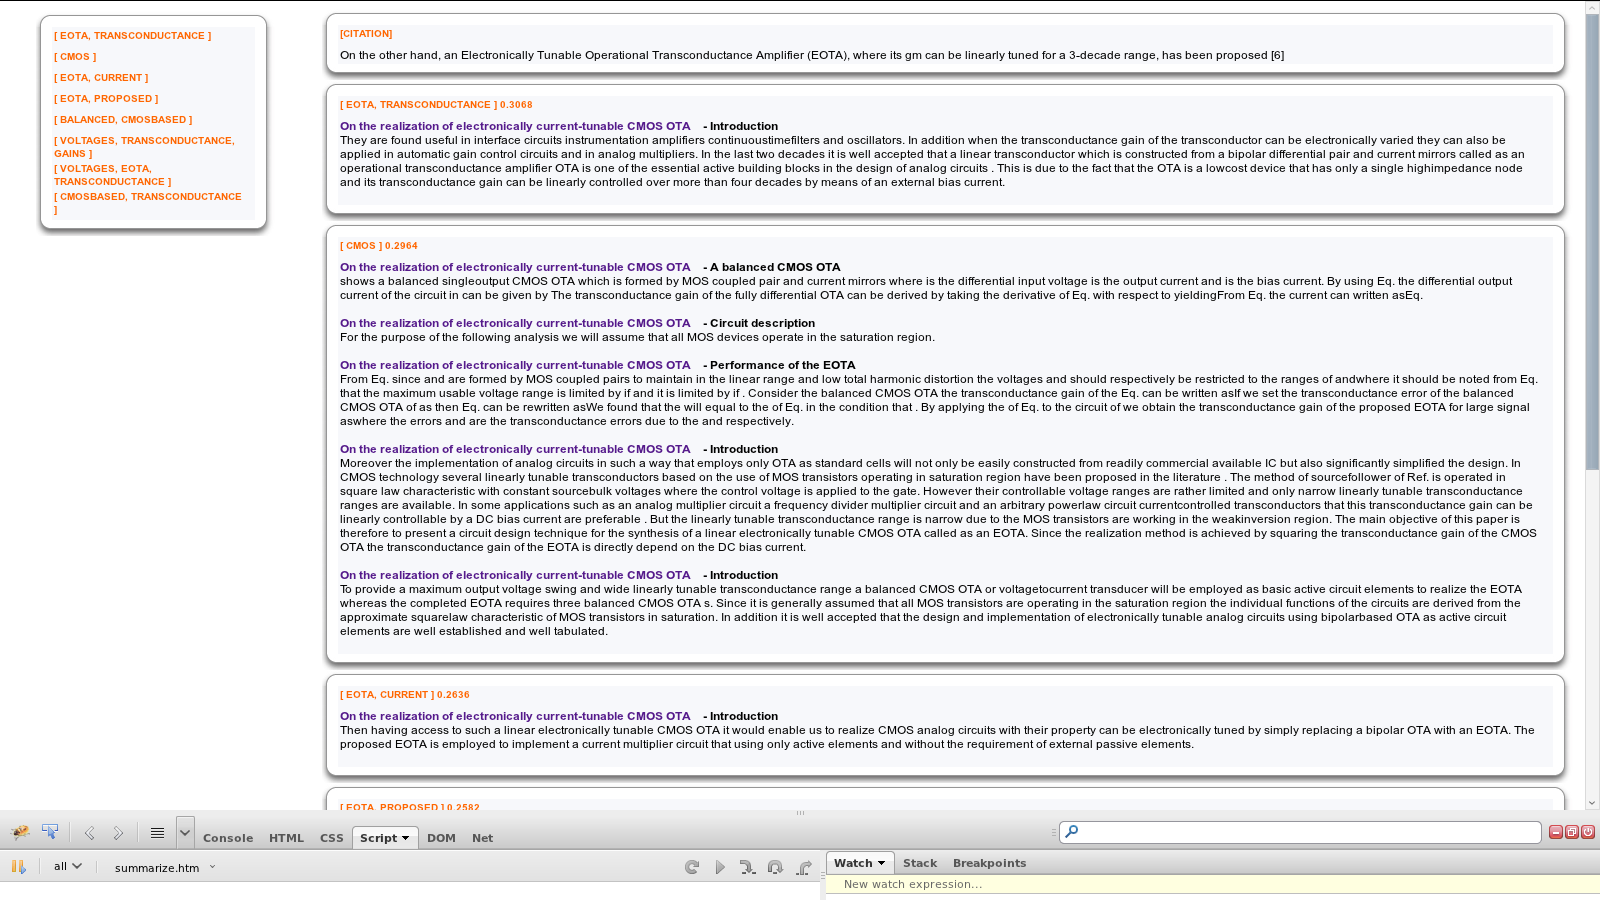Toggle the command line lines icon
Screen dimensions: 1600x900
coord(157,833)
